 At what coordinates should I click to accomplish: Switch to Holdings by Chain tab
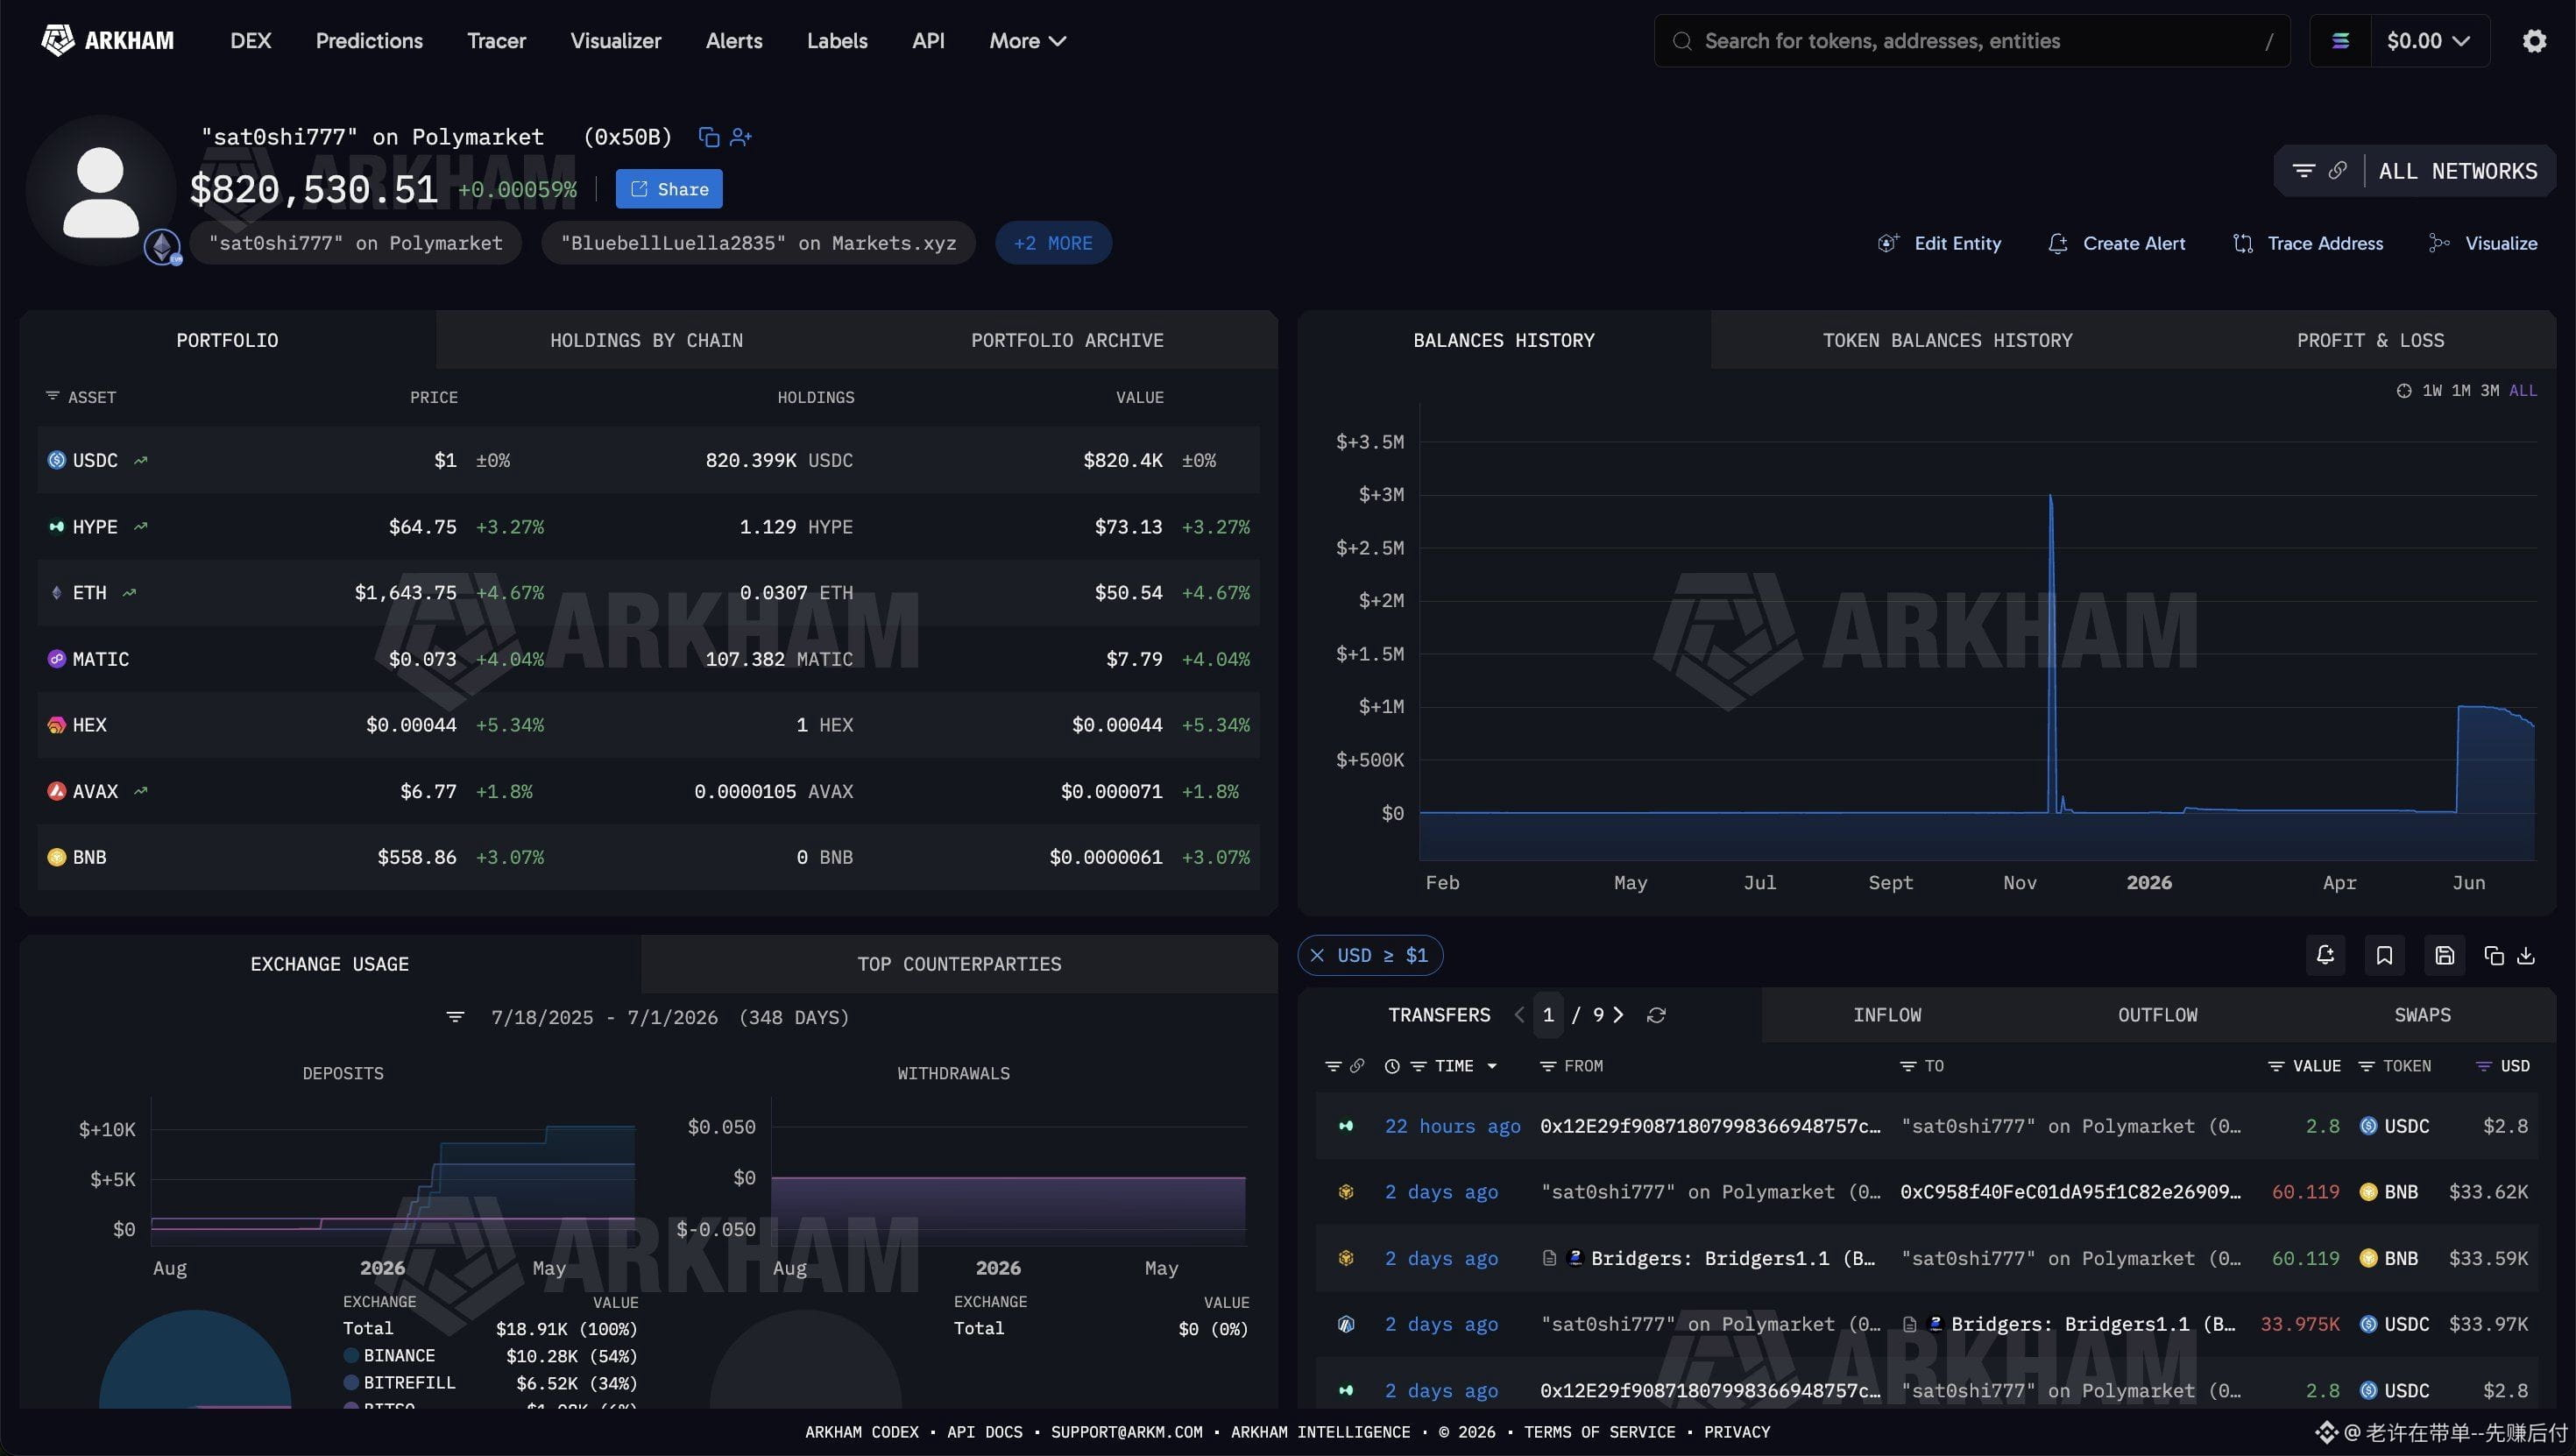click(646, 340)
